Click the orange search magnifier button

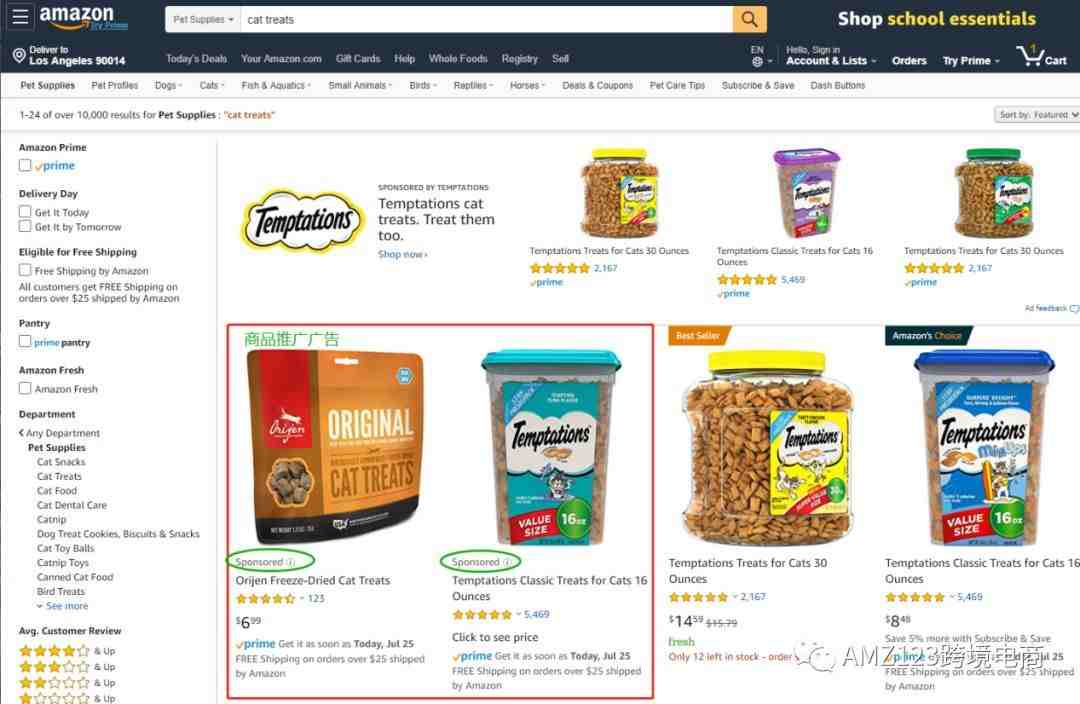749,19
